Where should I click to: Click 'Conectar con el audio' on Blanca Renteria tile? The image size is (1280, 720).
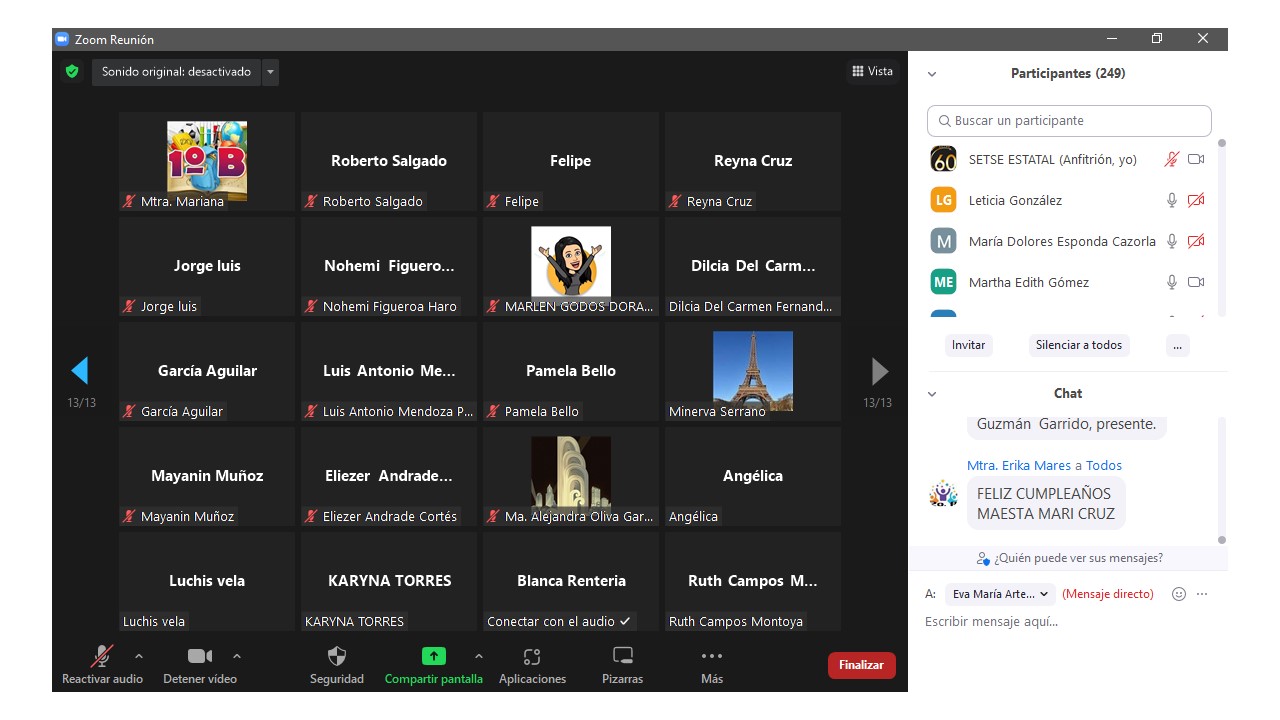[x=558, y=621]
